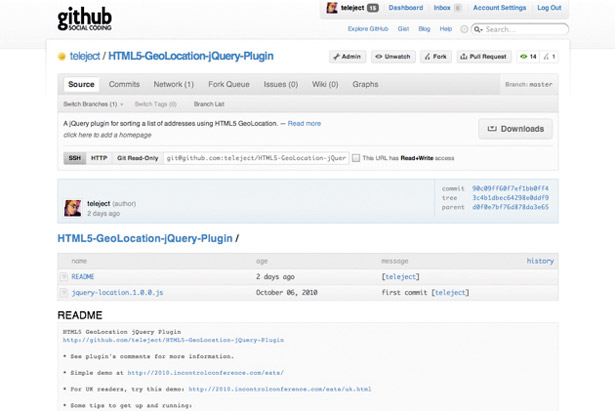
Task: Open Branch List link
Action: [209, 104]
